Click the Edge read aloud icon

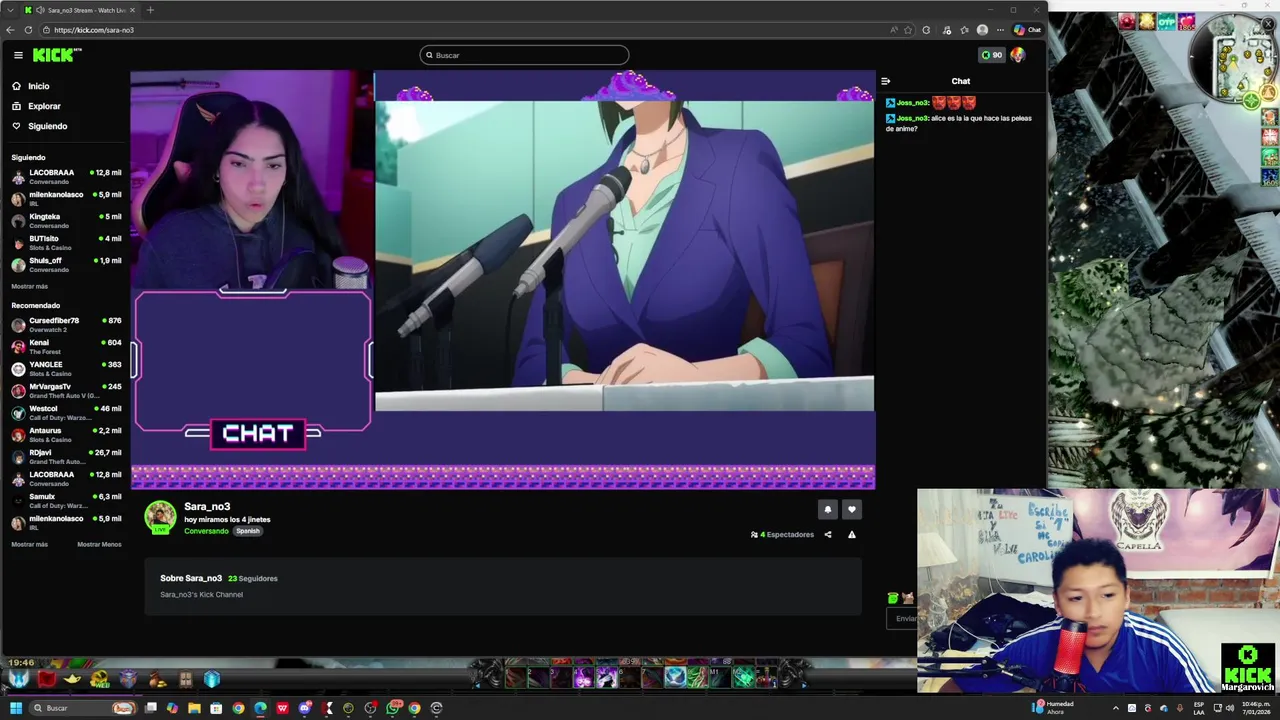[893, 30]
